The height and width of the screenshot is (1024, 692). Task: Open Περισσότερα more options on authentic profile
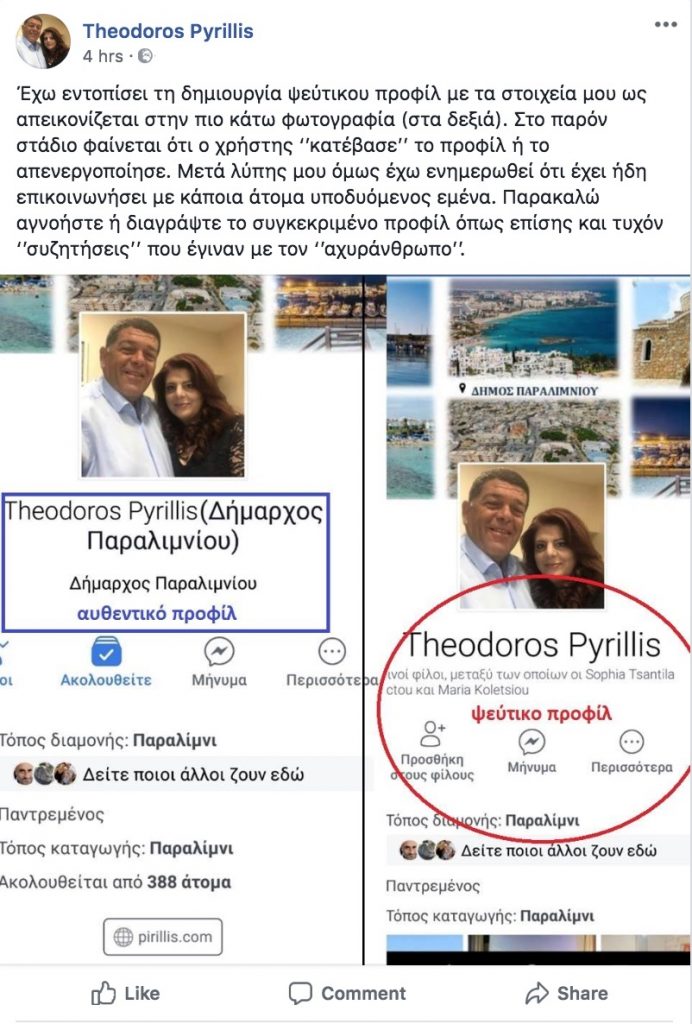point(332,651)
